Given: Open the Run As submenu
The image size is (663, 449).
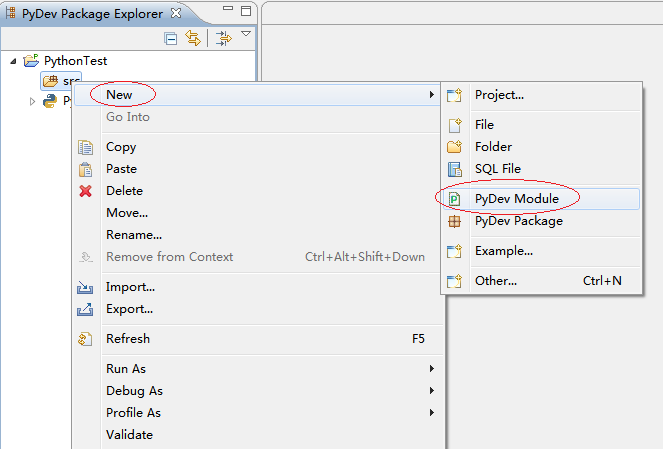Looking at the screenshot, I should pos(126,369).
